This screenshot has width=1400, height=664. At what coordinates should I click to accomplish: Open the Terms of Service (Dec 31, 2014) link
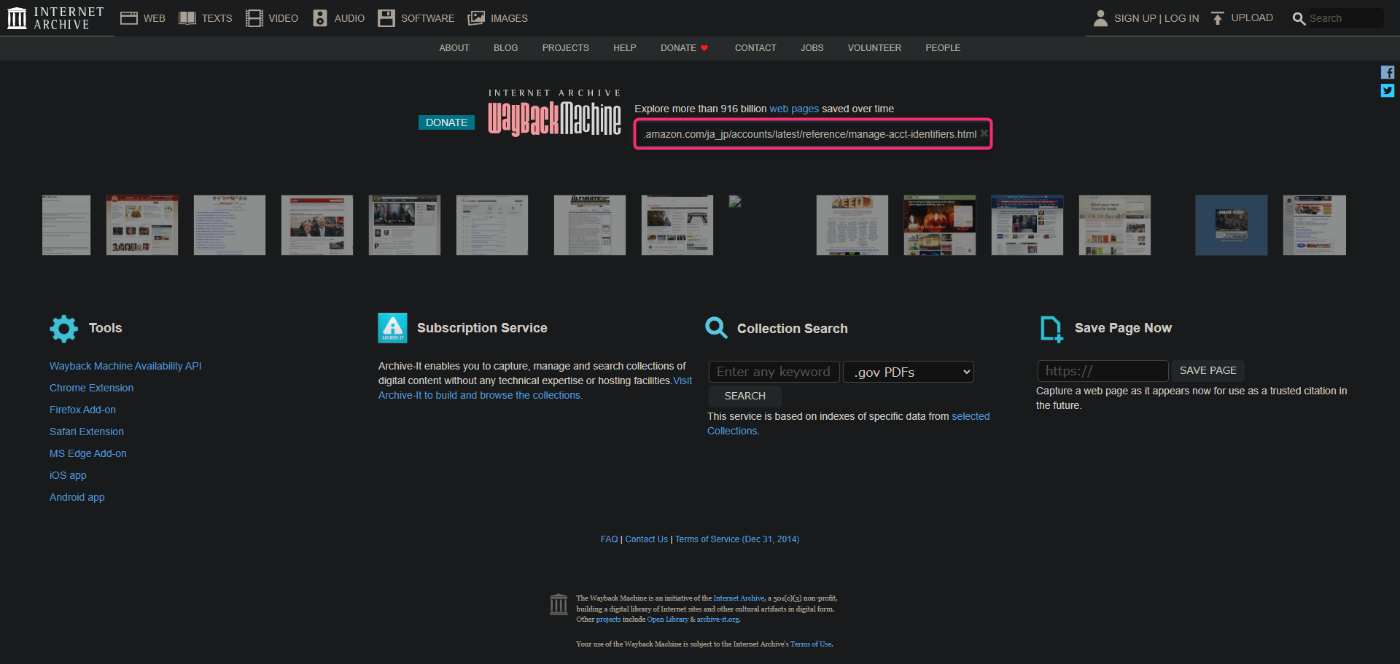737,539
